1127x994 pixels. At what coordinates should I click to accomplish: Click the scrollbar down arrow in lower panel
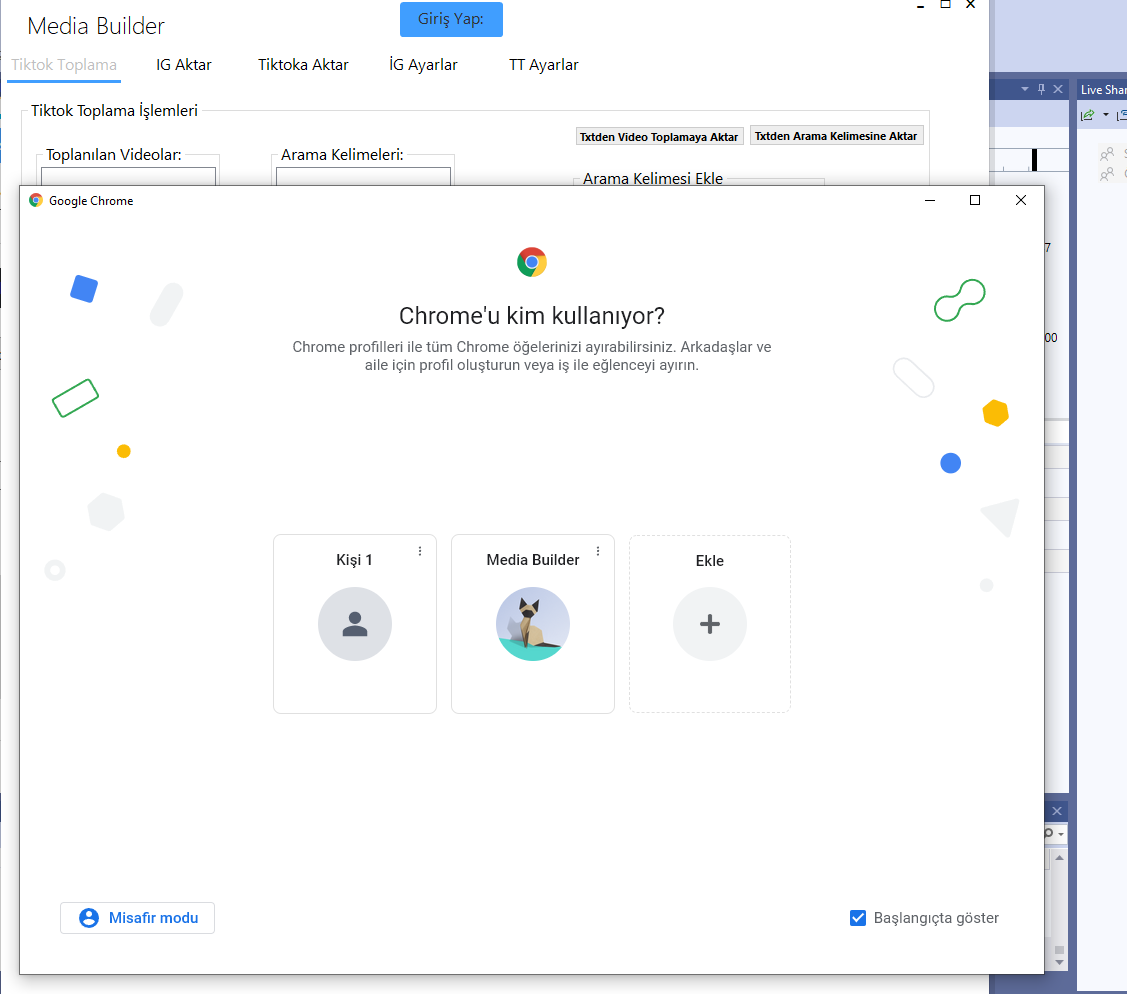(x=1059, y=962)
